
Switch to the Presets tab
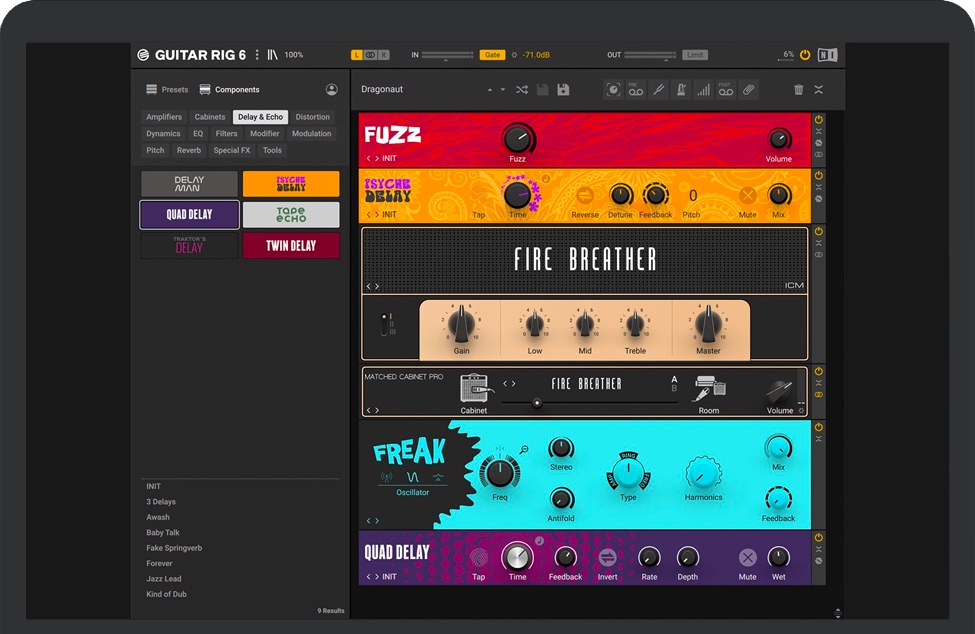pyautogui.click(x=167, y=90)
